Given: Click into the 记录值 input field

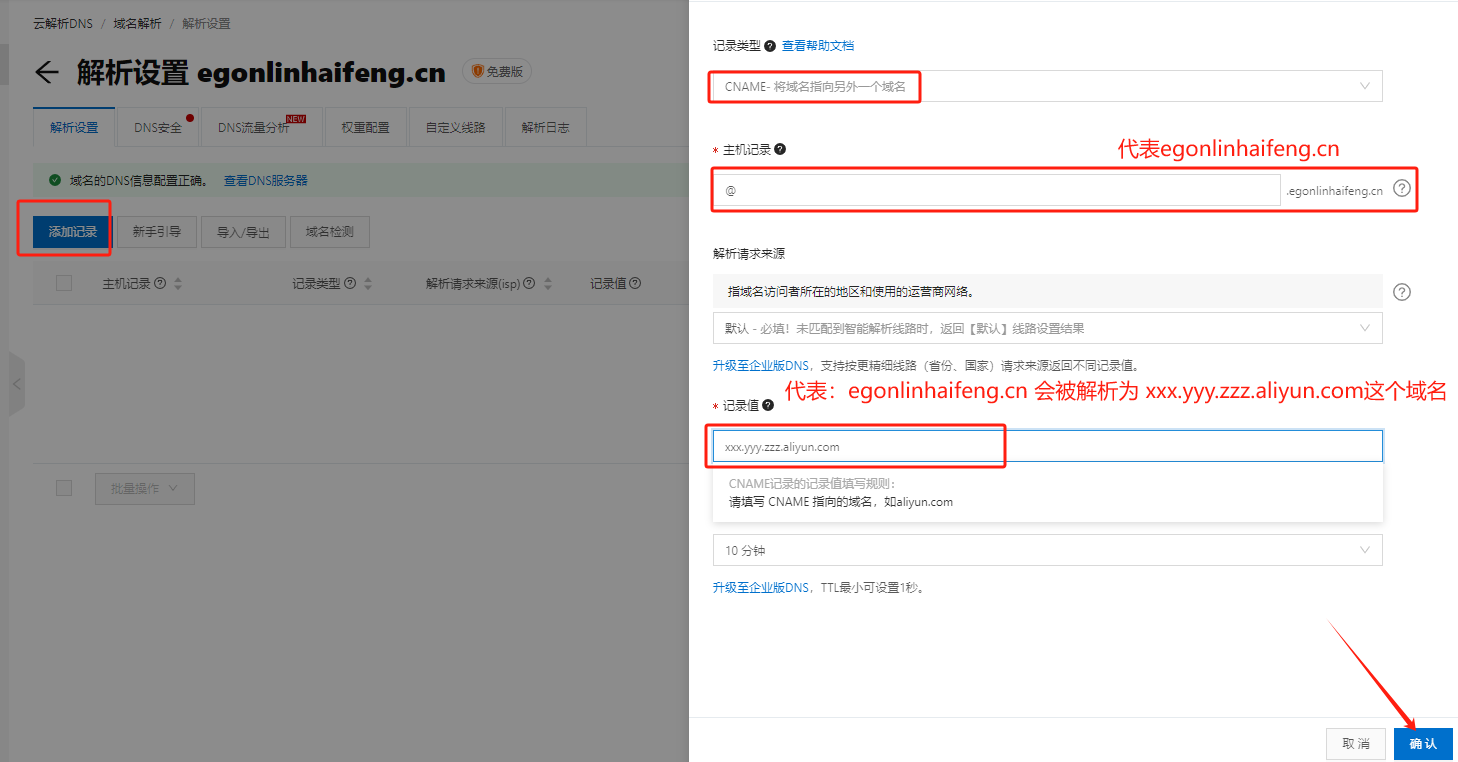Looking at the screenshot, I should pos(1047,447).
